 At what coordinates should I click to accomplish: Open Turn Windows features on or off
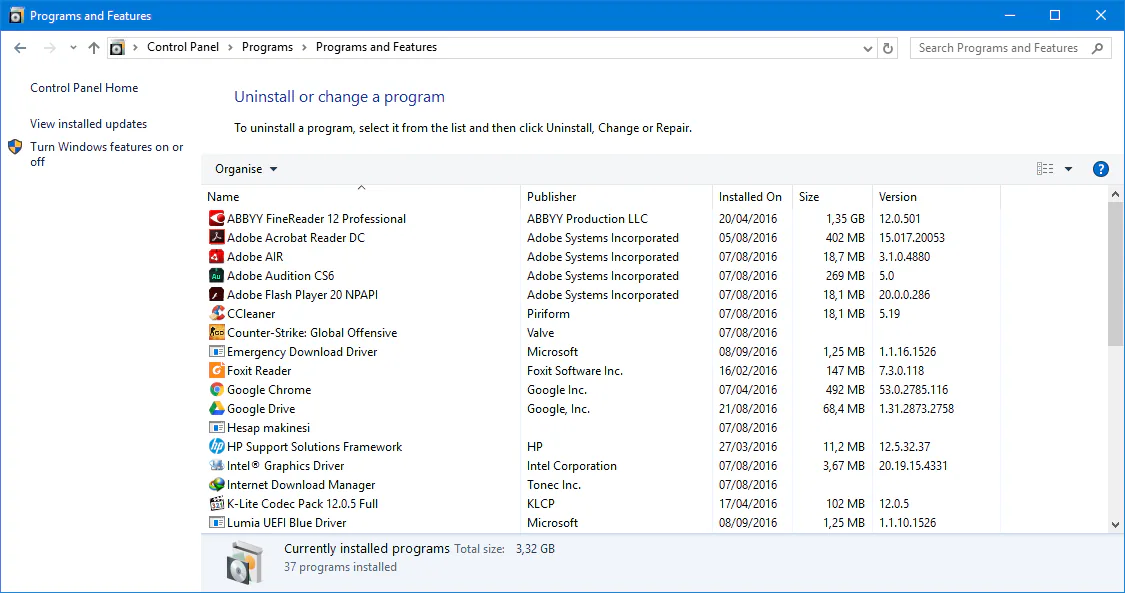click(107, 154)
